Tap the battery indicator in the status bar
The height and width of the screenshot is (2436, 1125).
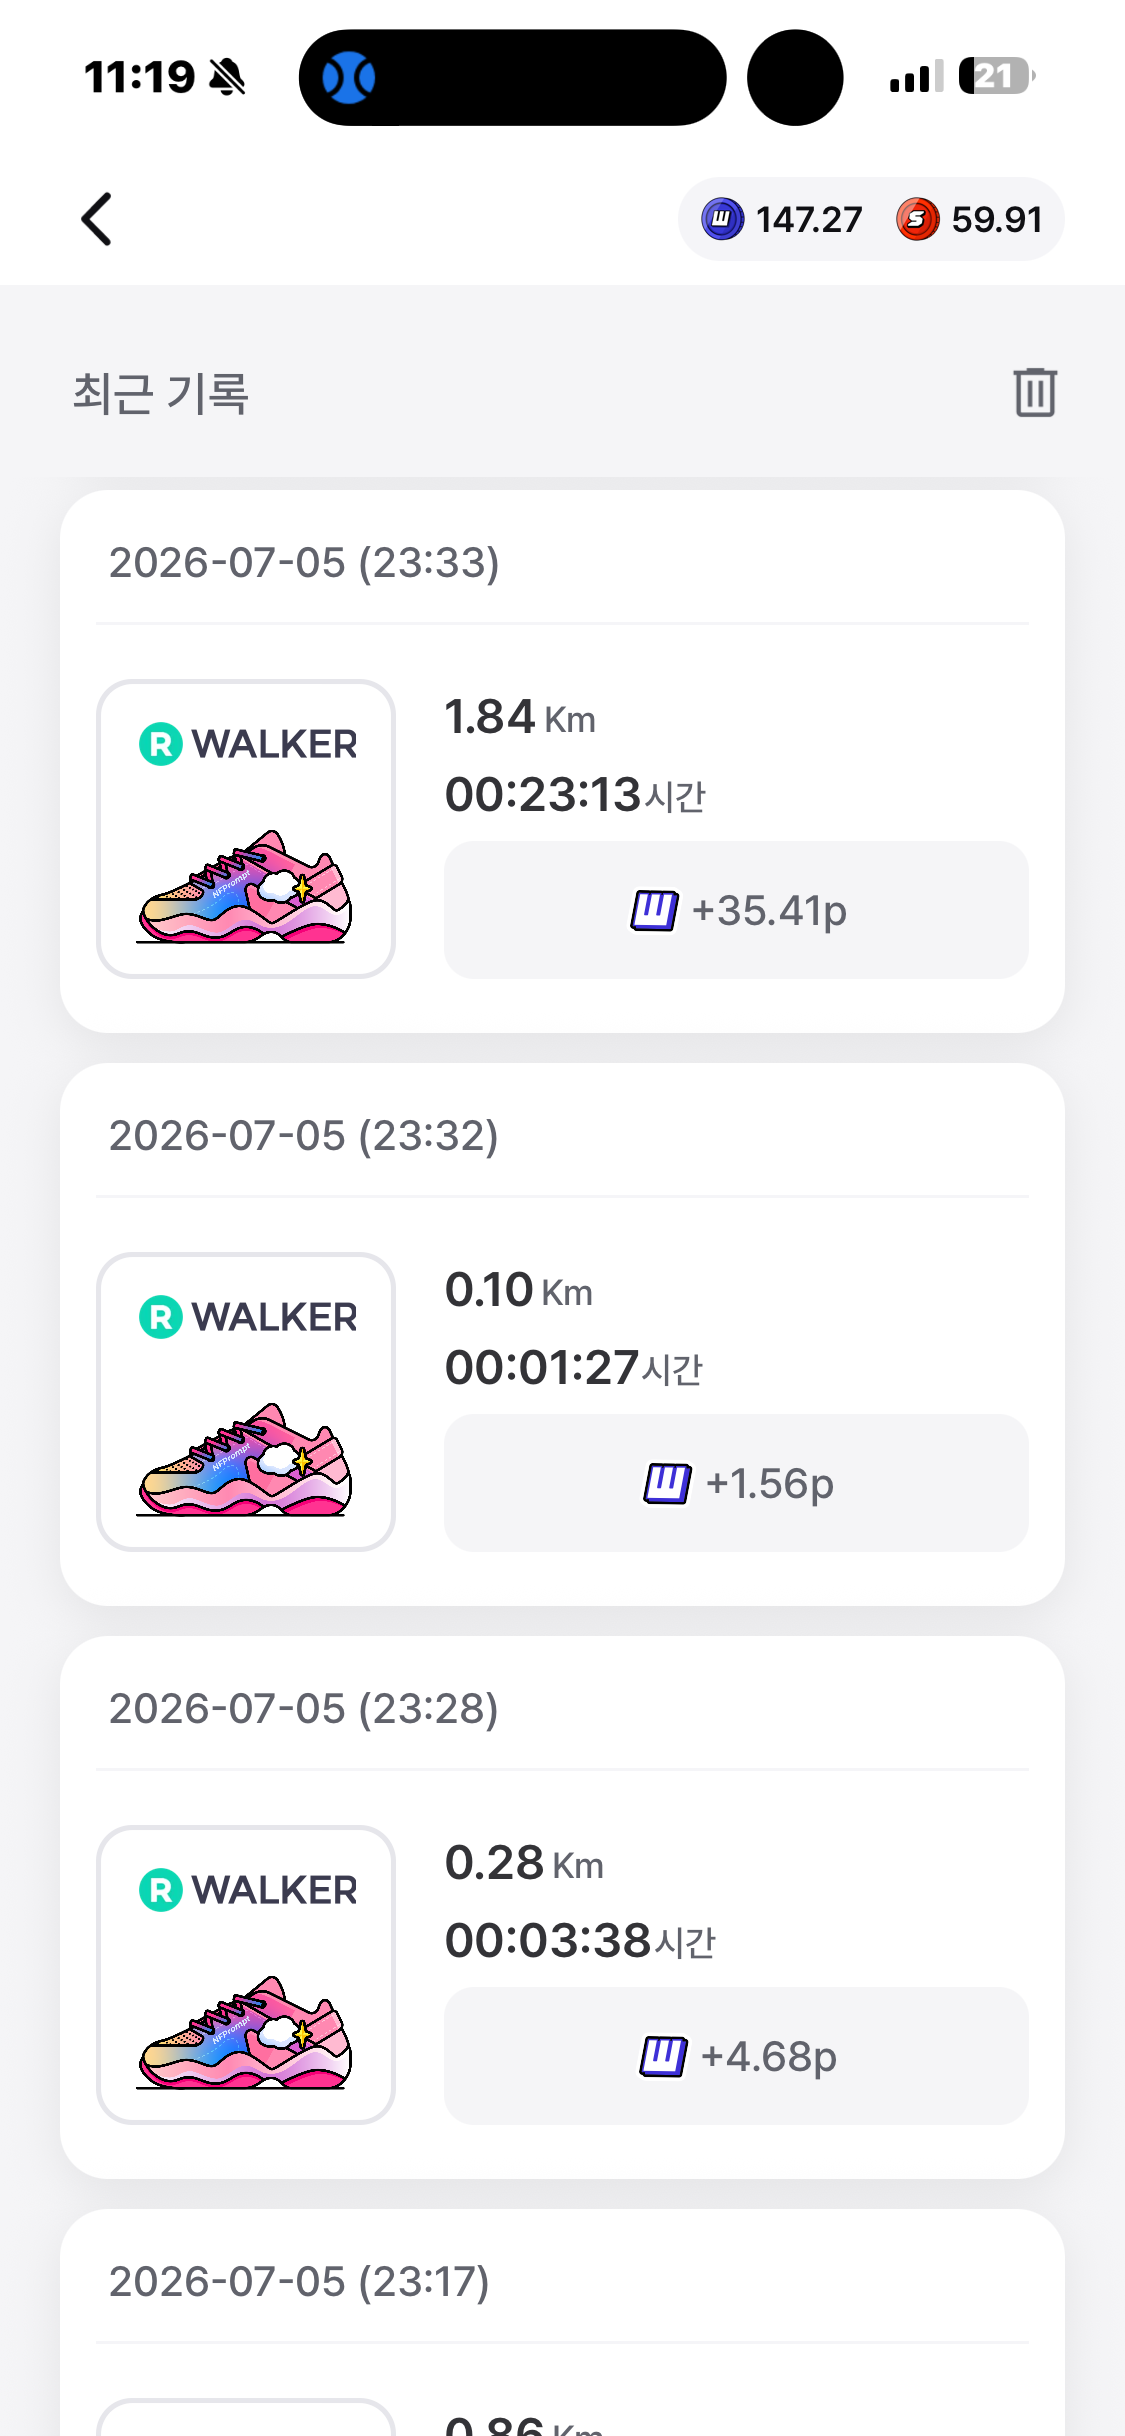[x=996, y=76]
